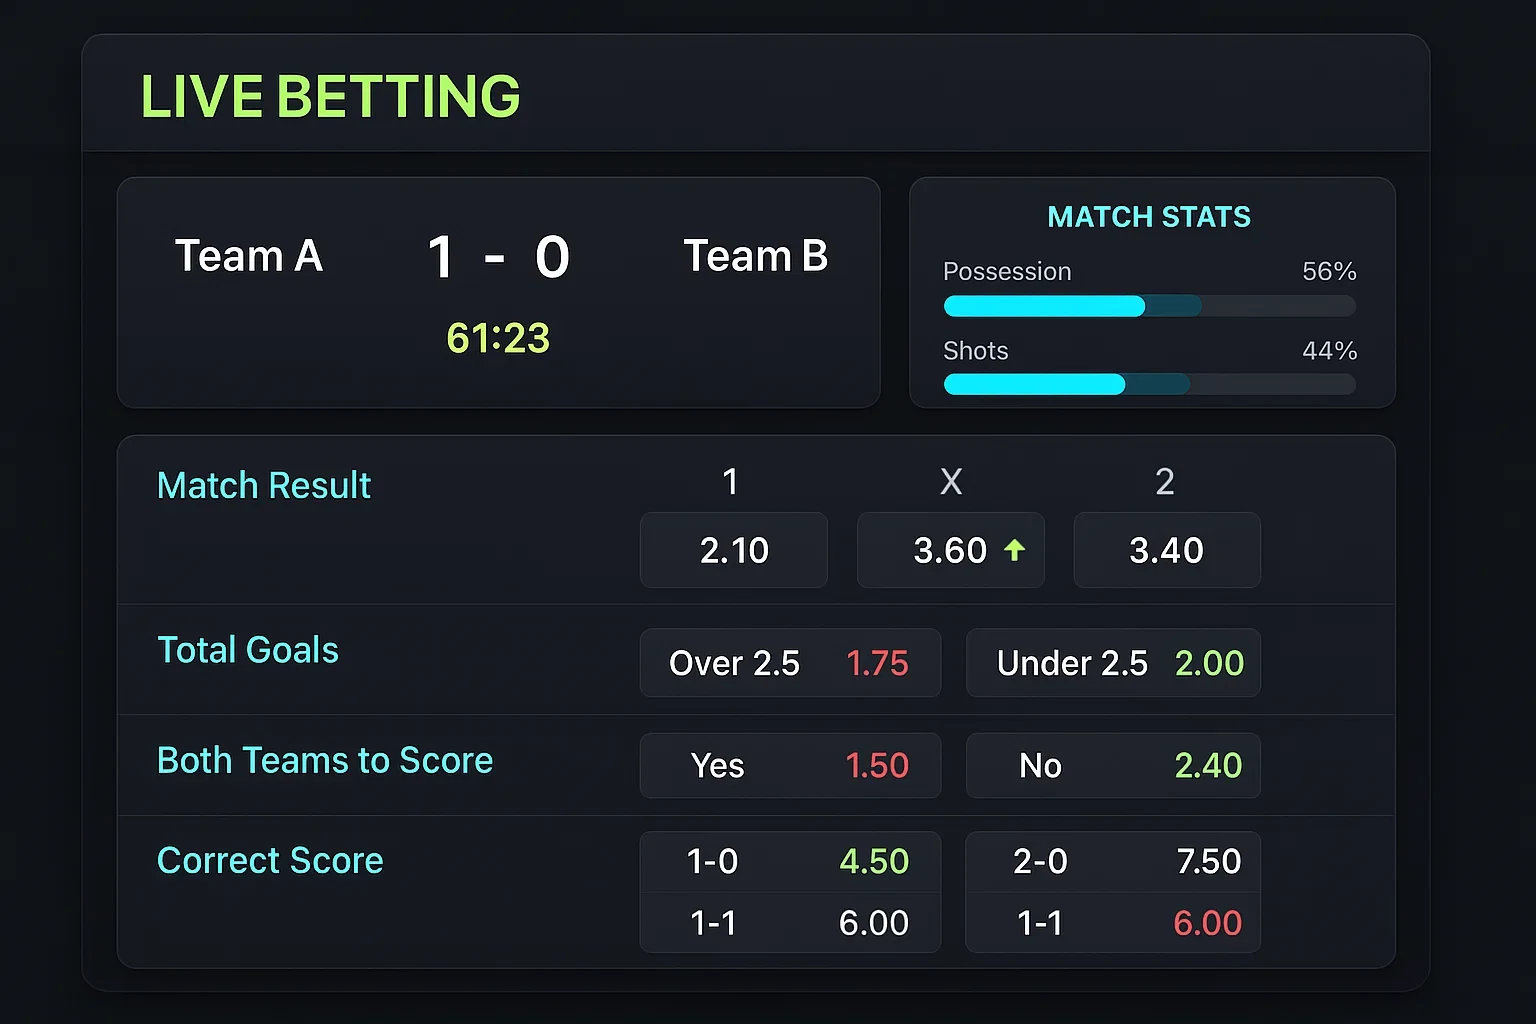1536x1024 pixels.
Task: Click the Possession progress bar
Action: [1149, 306]
